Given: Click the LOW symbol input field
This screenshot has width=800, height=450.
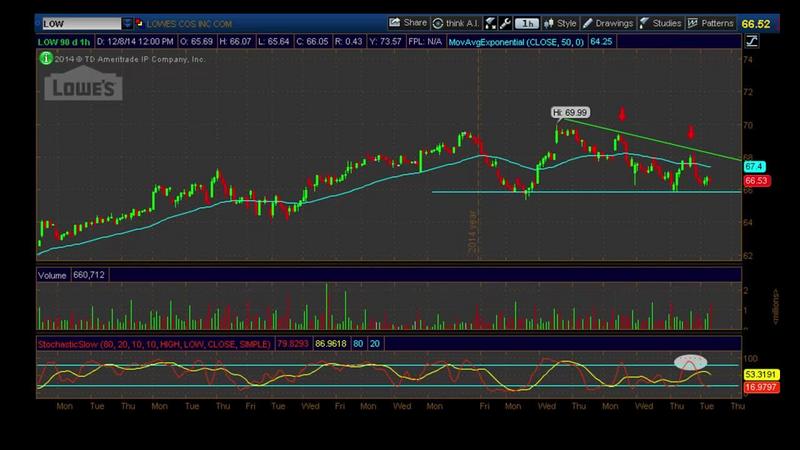Looking at the screenshot, I should point(82,23).
